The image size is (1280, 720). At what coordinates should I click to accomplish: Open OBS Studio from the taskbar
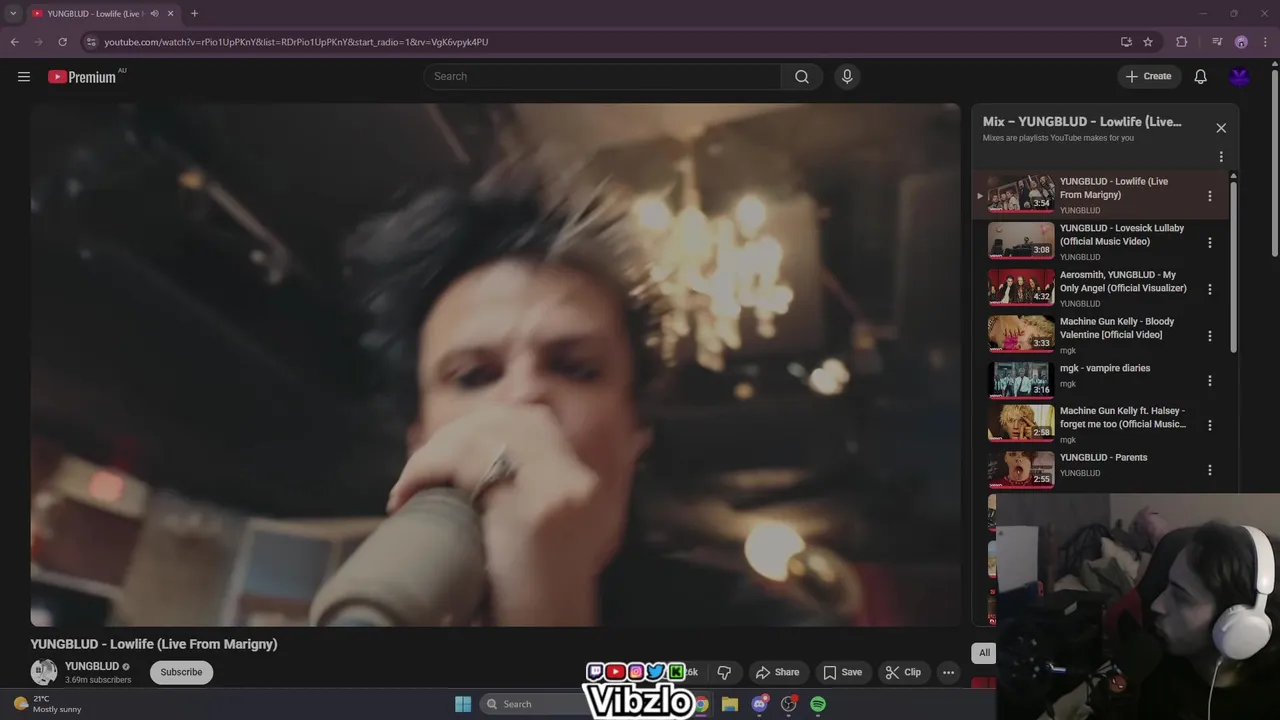click(x=789, y=704)
